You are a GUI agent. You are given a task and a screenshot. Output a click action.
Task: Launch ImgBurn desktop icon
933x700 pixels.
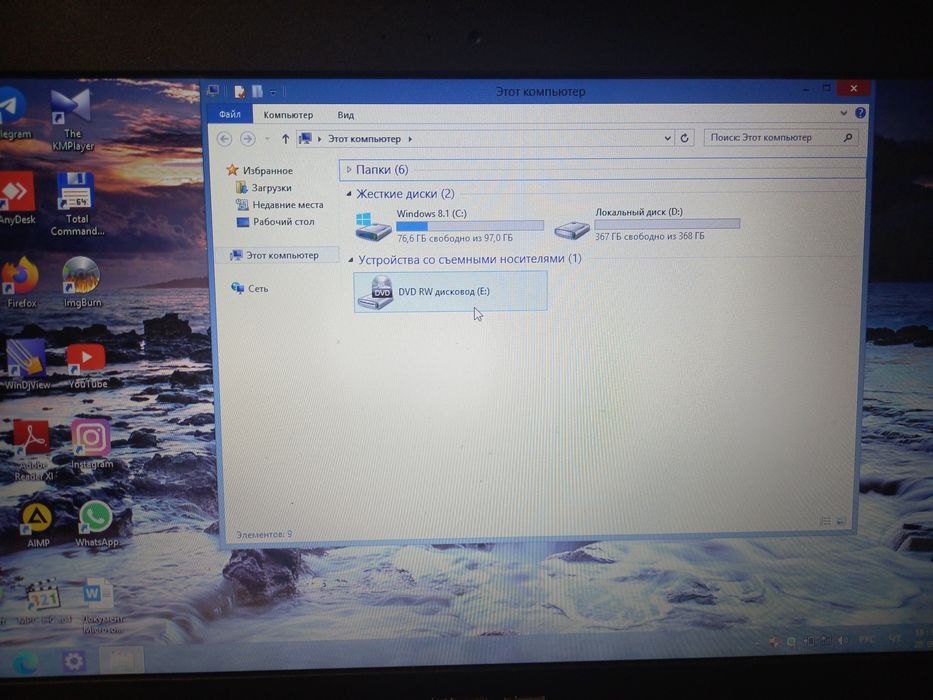(82, 282)
